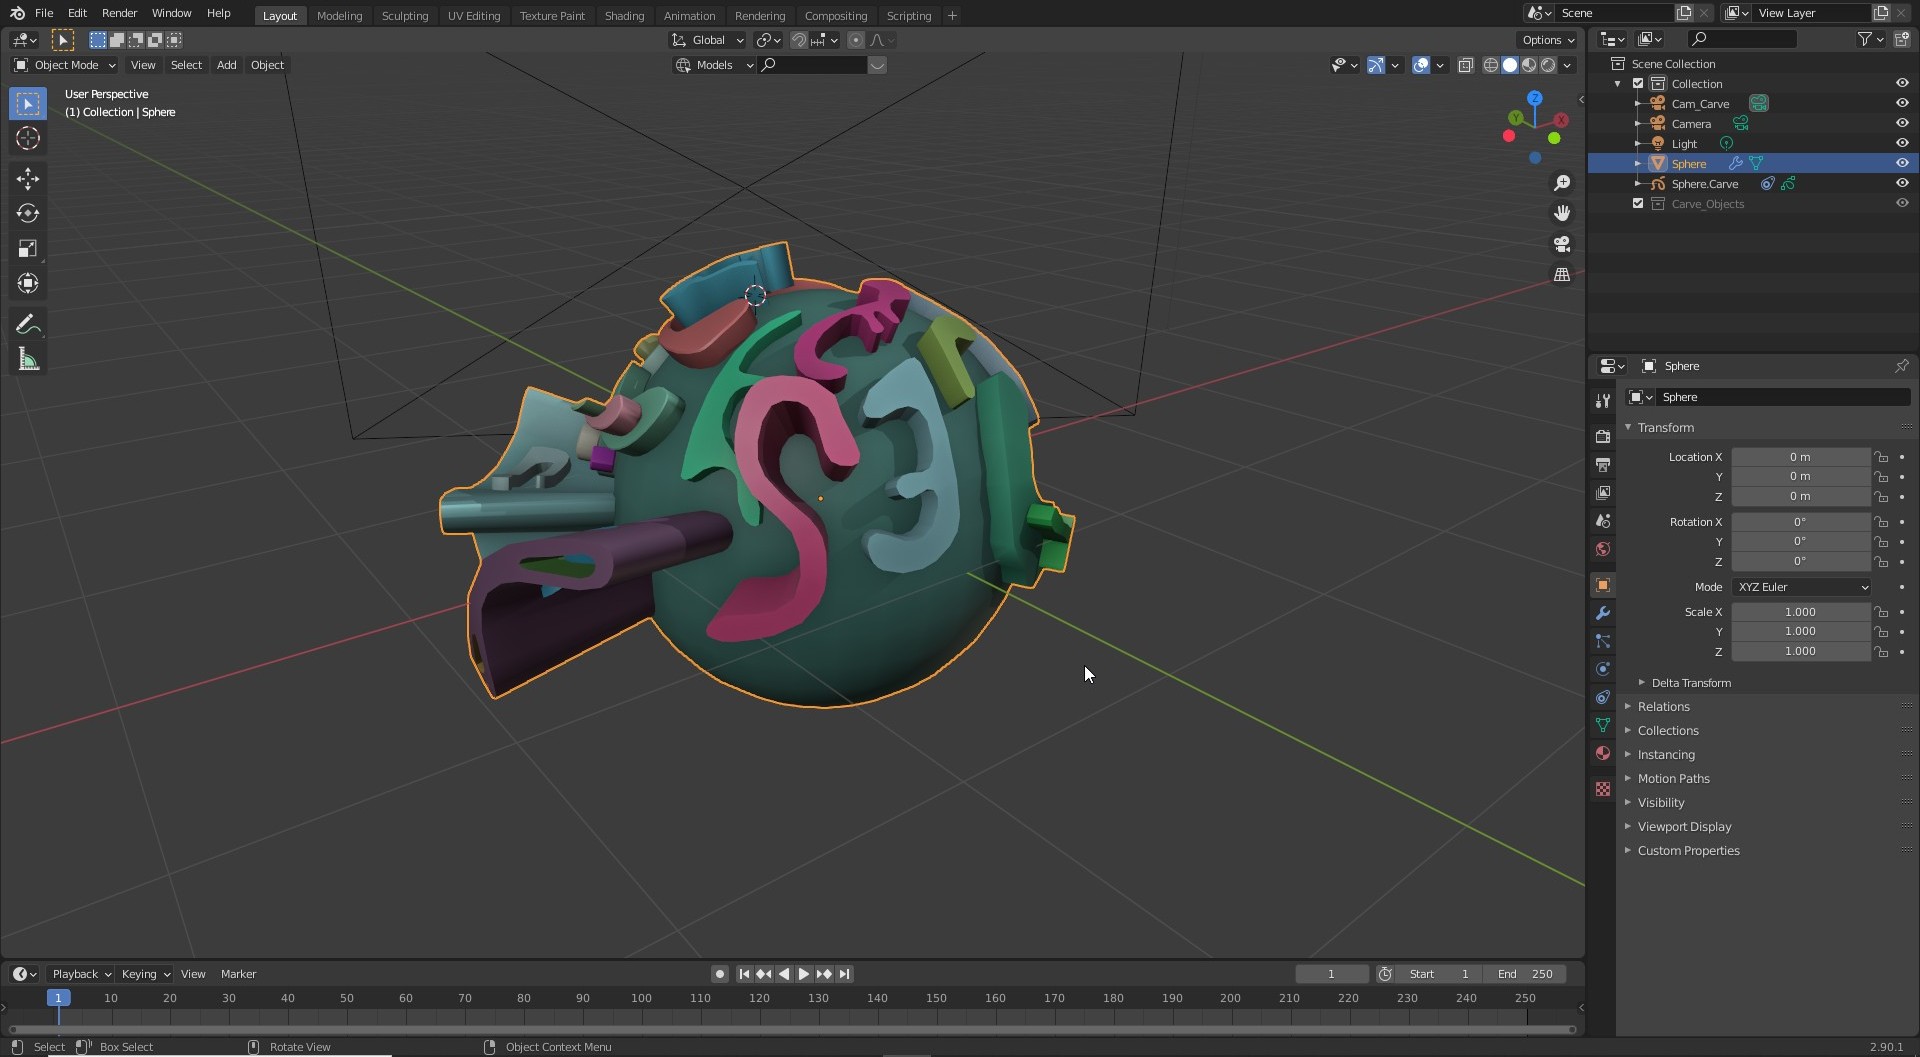Expand the Delta Transform panel

pos(1691,683)
